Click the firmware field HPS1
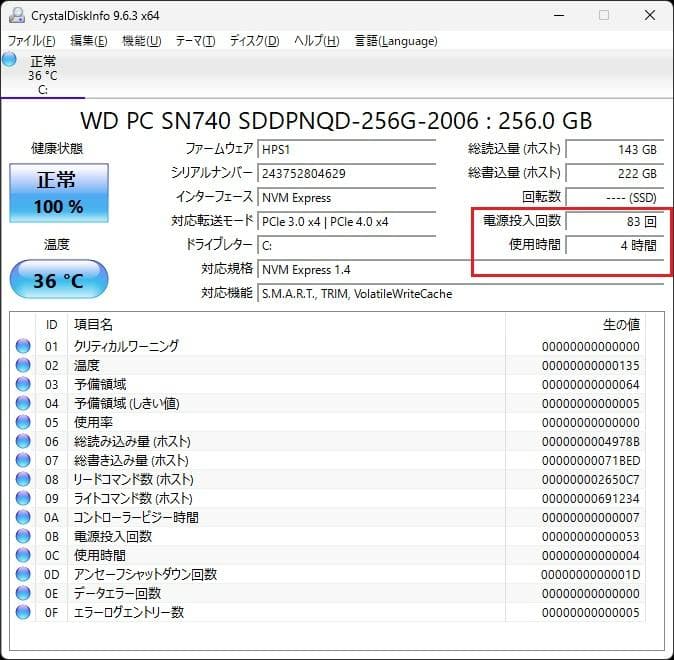This screenshot has height=660, width=674. [x=346, y=150]
